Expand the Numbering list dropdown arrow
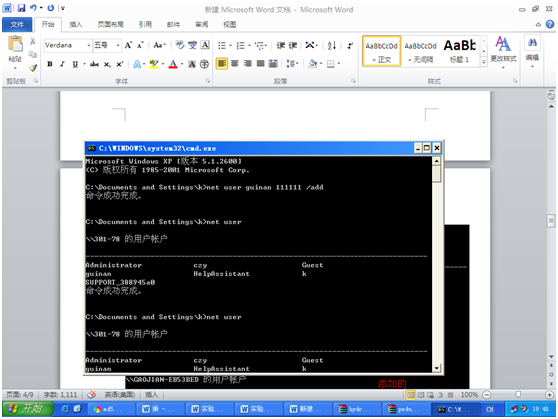The height and width of the screenshot is (419, 558). coord(249,46)
